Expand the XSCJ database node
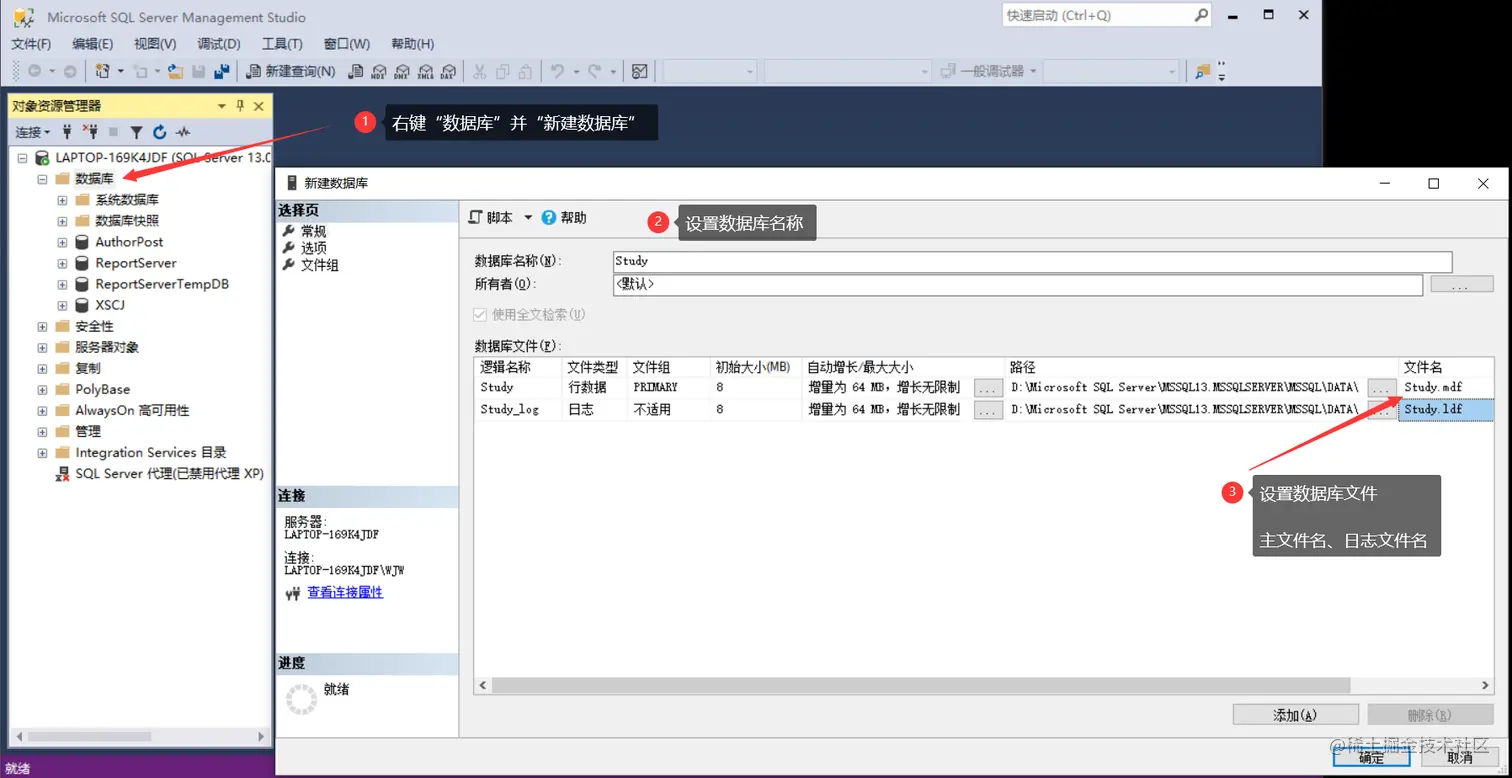This screenshot has height=778, width=1512. pos(62,305)
